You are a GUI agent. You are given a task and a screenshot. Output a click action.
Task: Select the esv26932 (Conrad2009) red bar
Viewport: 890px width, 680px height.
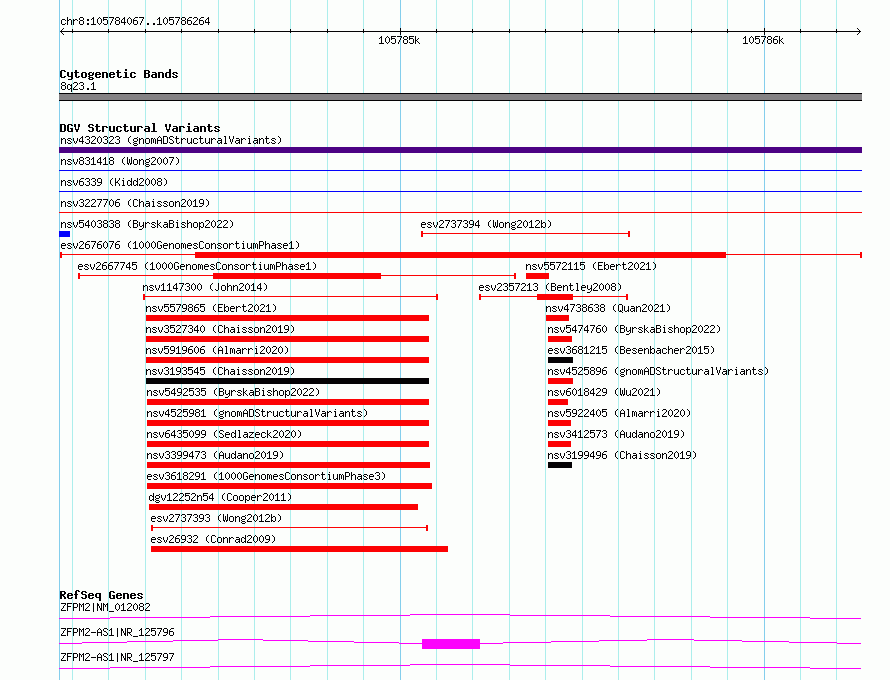point(299,549)
